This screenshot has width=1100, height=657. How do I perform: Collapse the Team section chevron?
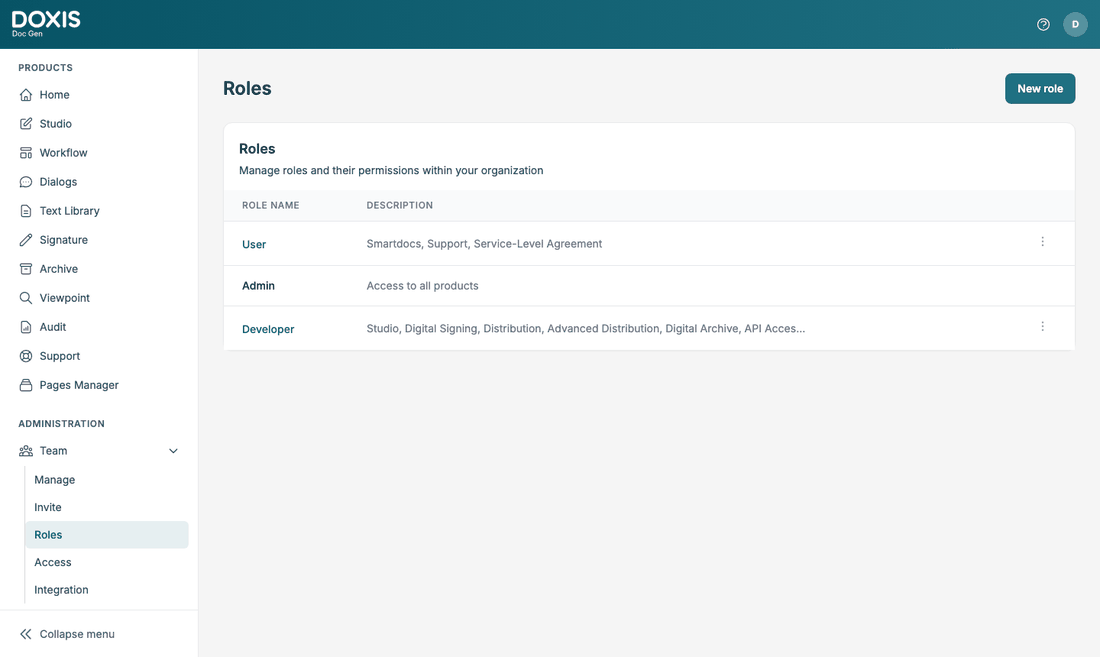pos(173,451)
